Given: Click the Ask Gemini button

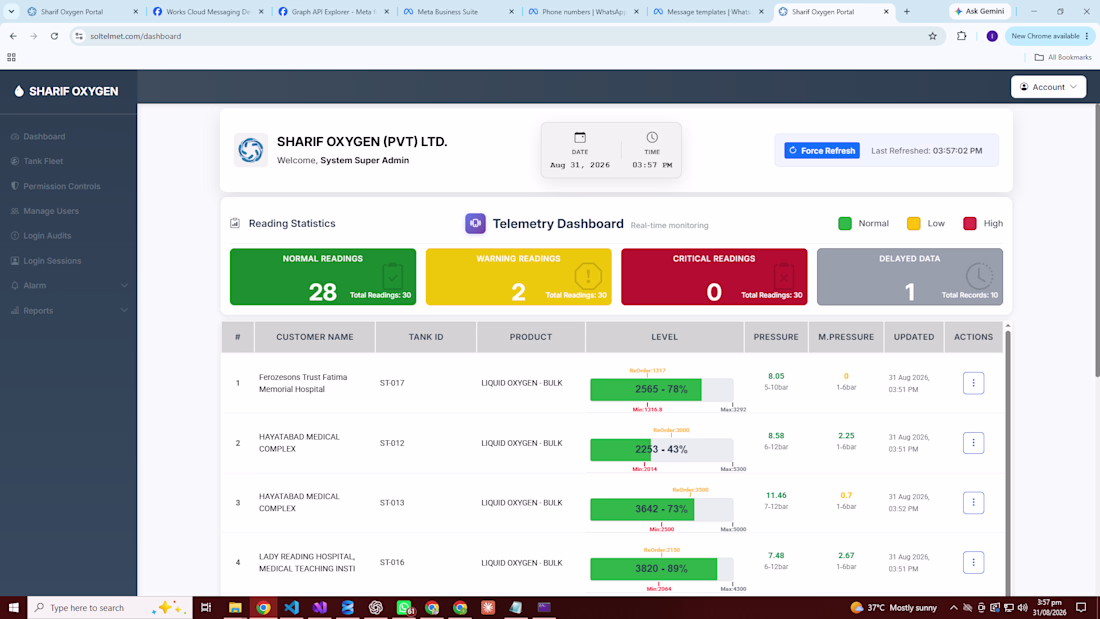Looking at the screenshot, I should point(979,11).
